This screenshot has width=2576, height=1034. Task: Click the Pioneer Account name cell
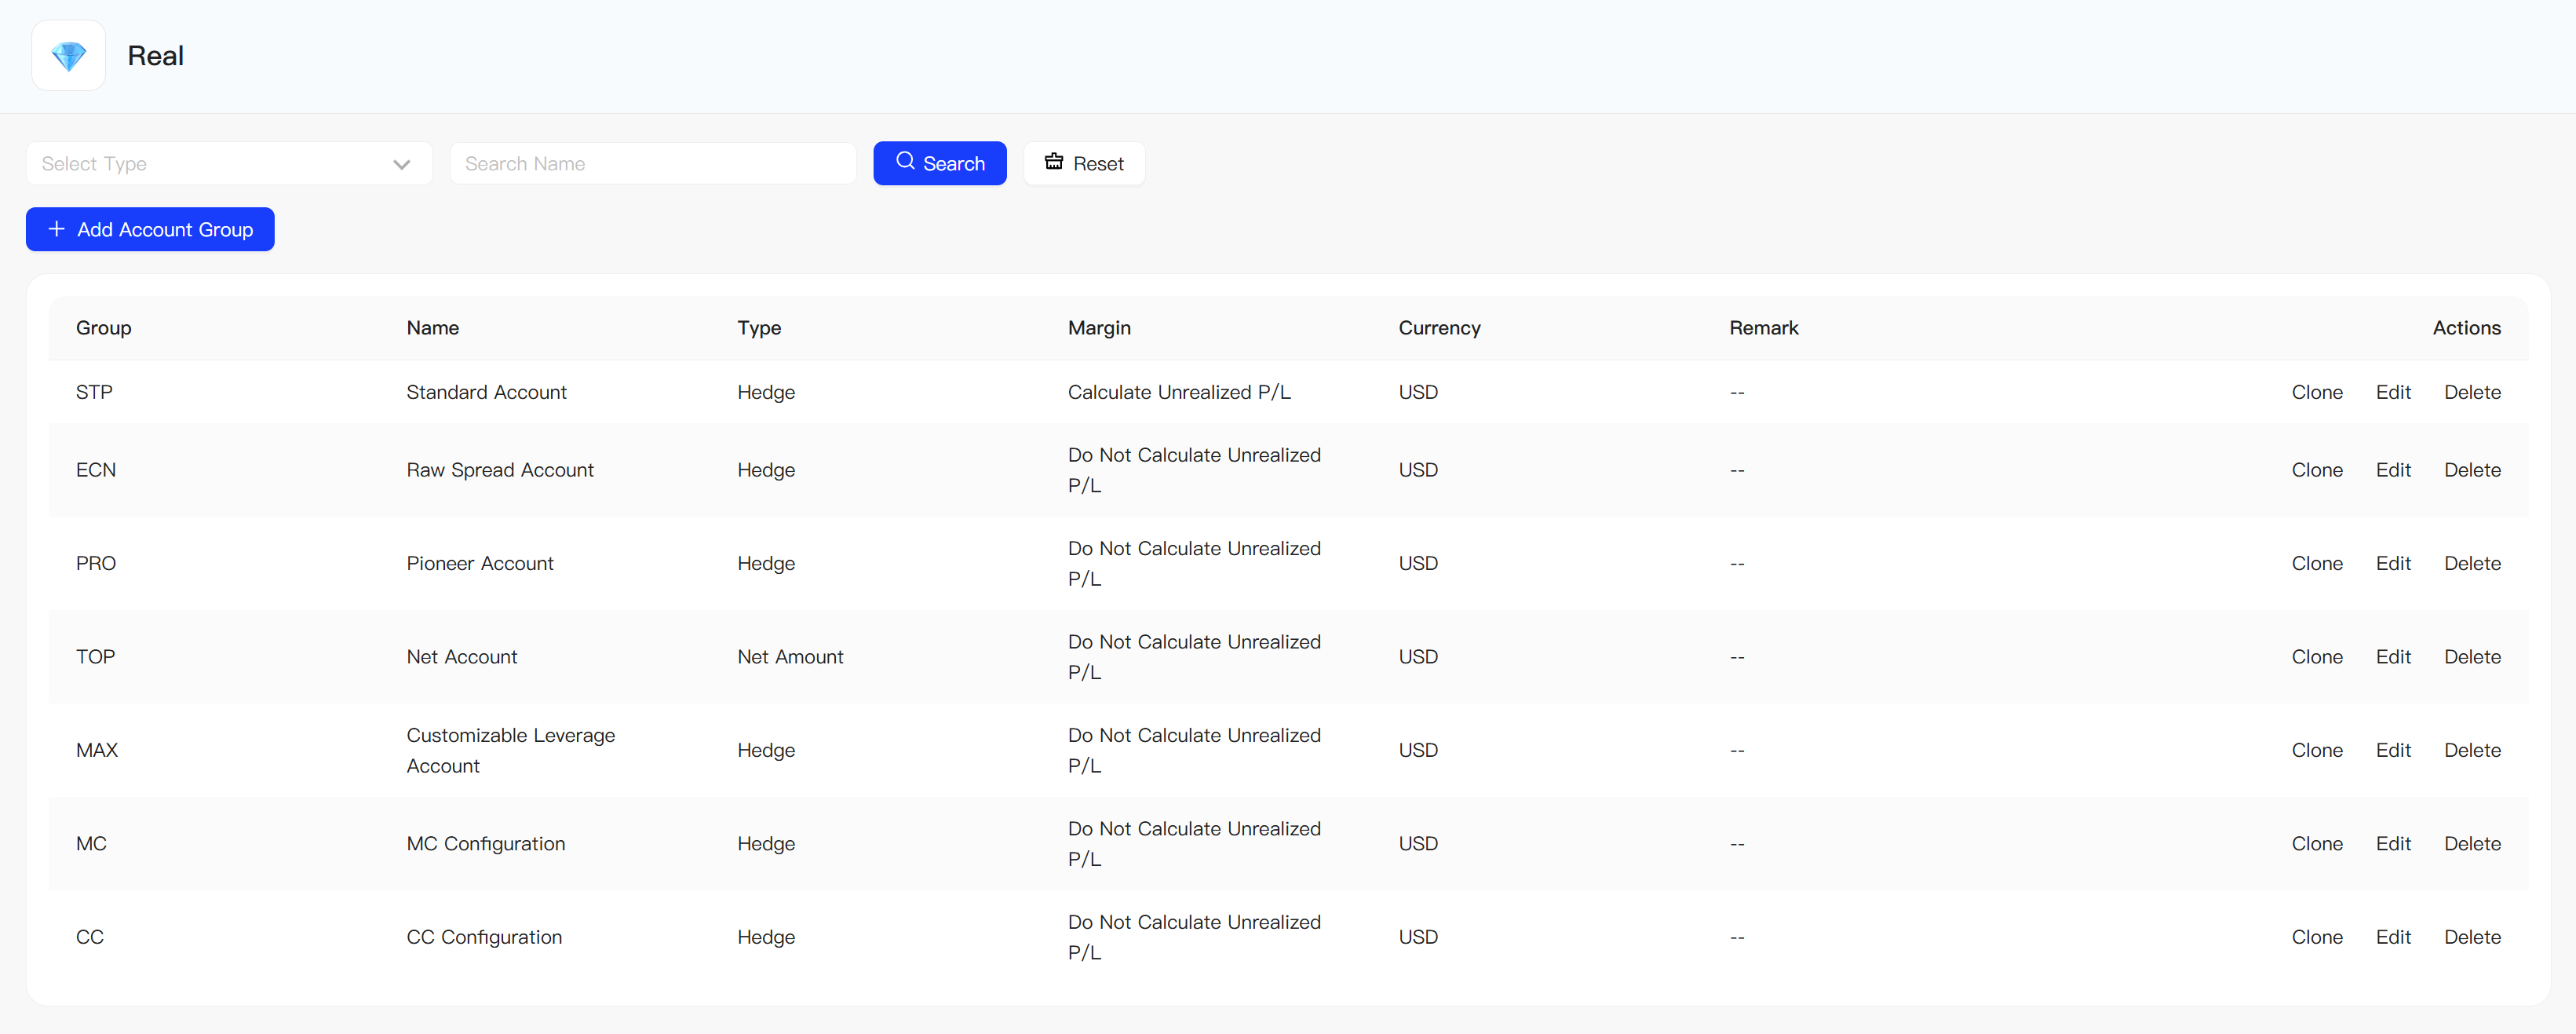tap(480, 563)
